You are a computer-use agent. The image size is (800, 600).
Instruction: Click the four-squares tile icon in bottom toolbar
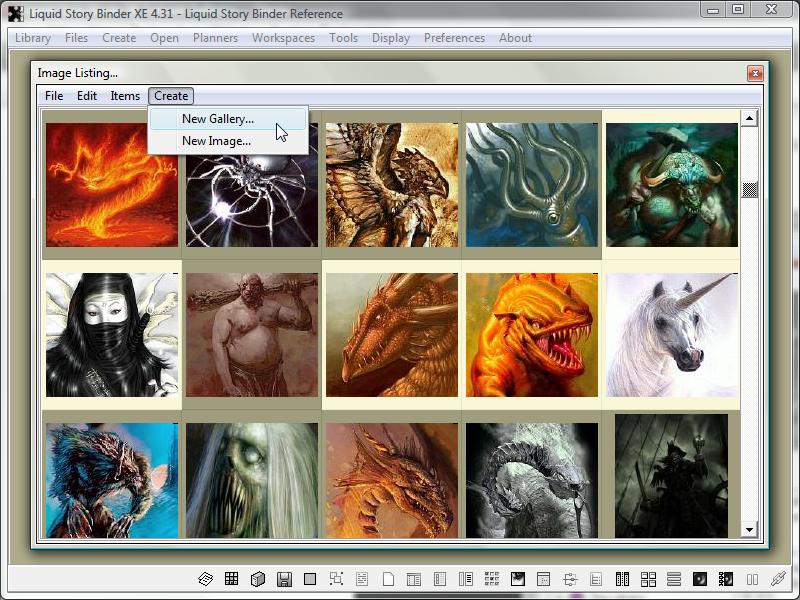(648, 579)
